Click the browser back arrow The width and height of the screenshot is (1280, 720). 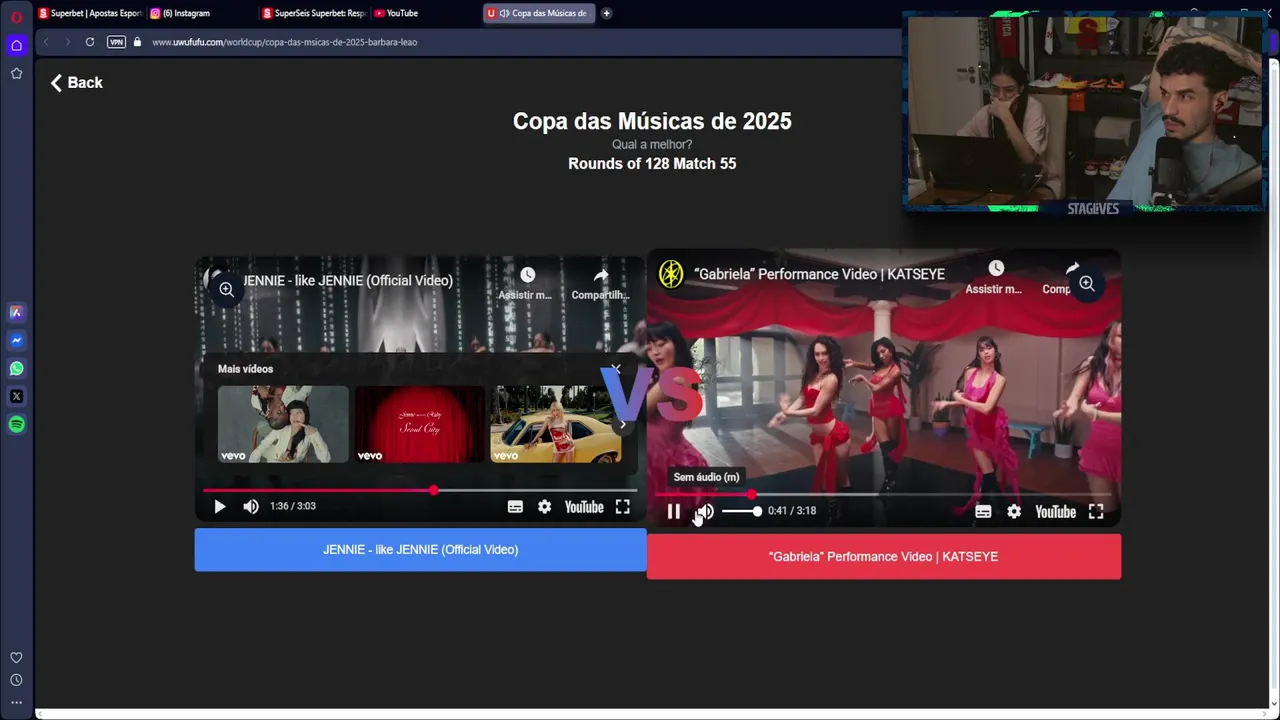pyautogui.click(x=46, y=42)
